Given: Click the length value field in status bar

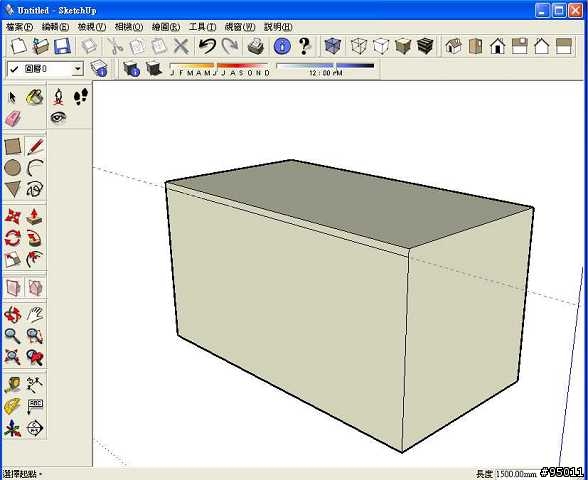Looking at the screenshot, I should pos(517,474).
